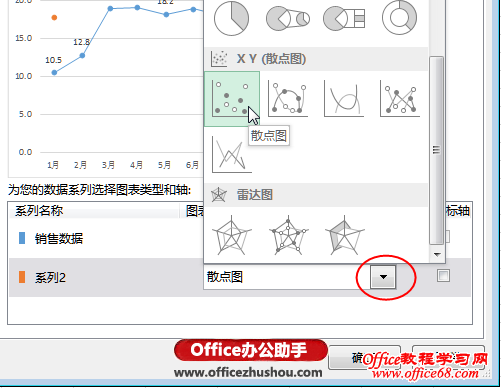Click the orange 系列2 color marker

[x=22, y=277]
